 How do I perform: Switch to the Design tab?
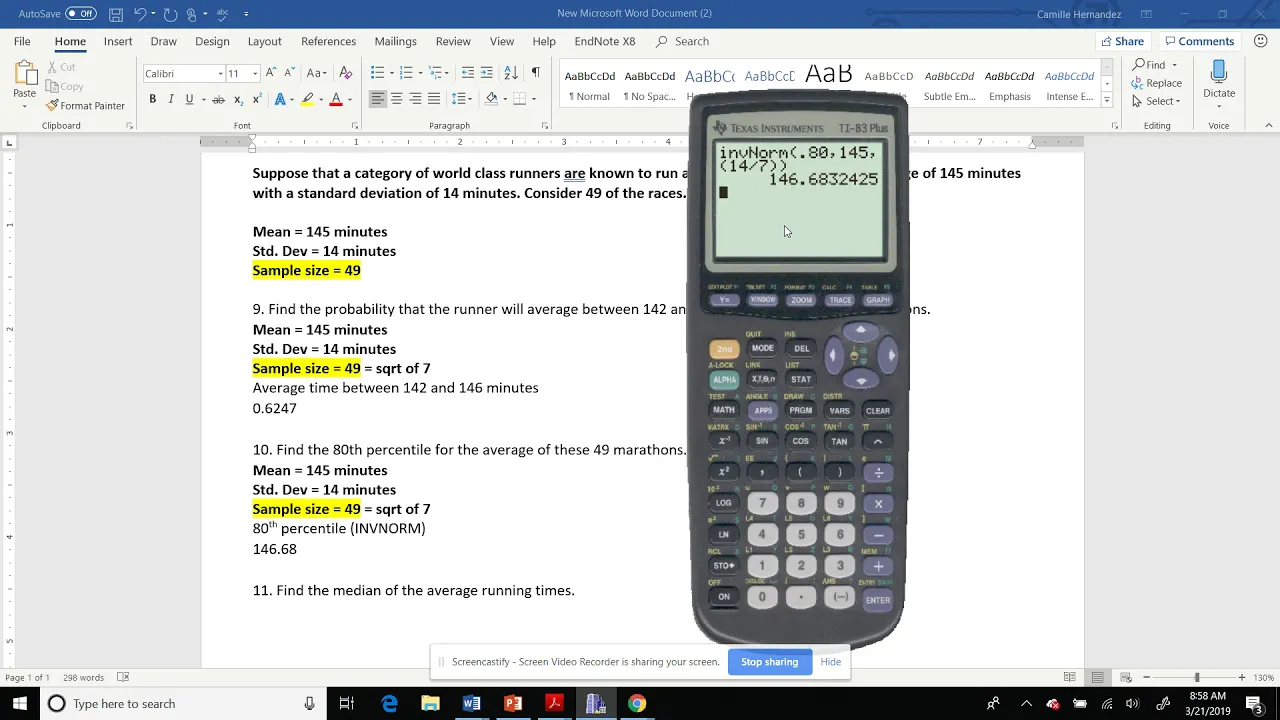212,41
